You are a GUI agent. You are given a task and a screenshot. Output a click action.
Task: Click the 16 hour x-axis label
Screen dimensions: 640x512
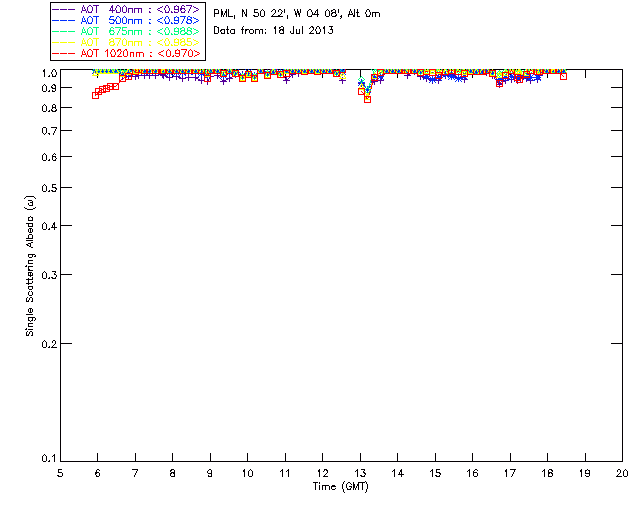click(x=472, y=473)
